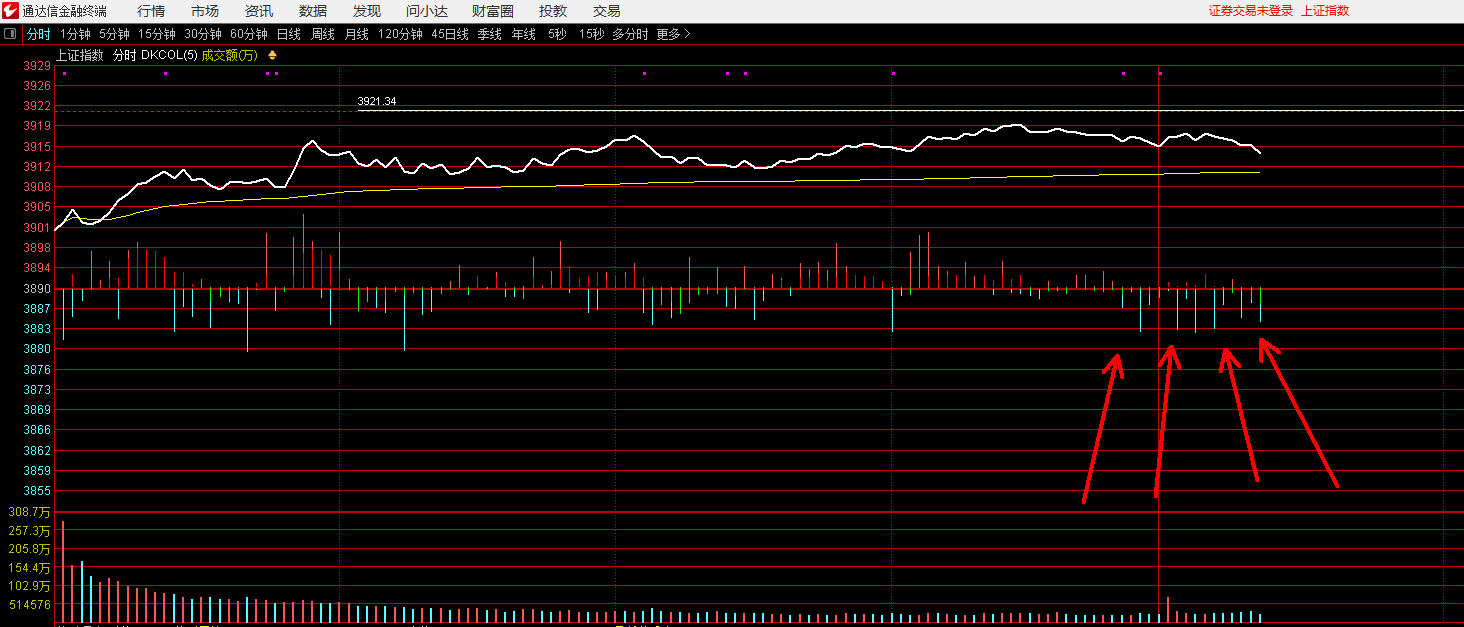
Task: Select the 分时 period tab
Action: (38, 34)
